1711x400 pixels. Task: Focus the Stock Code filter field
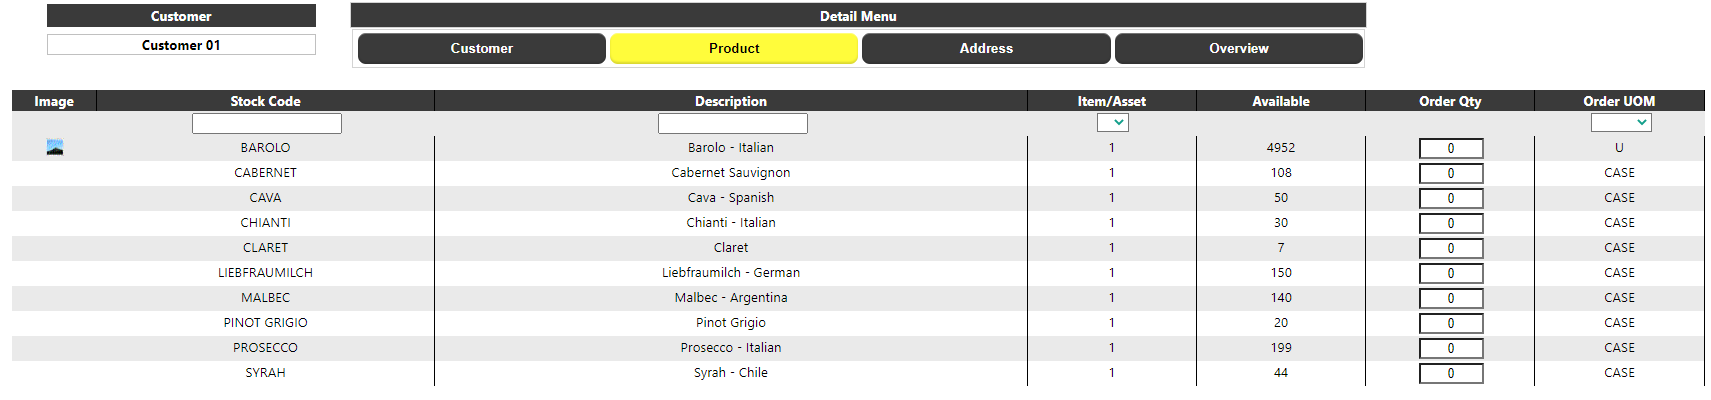tap(266, 123)
